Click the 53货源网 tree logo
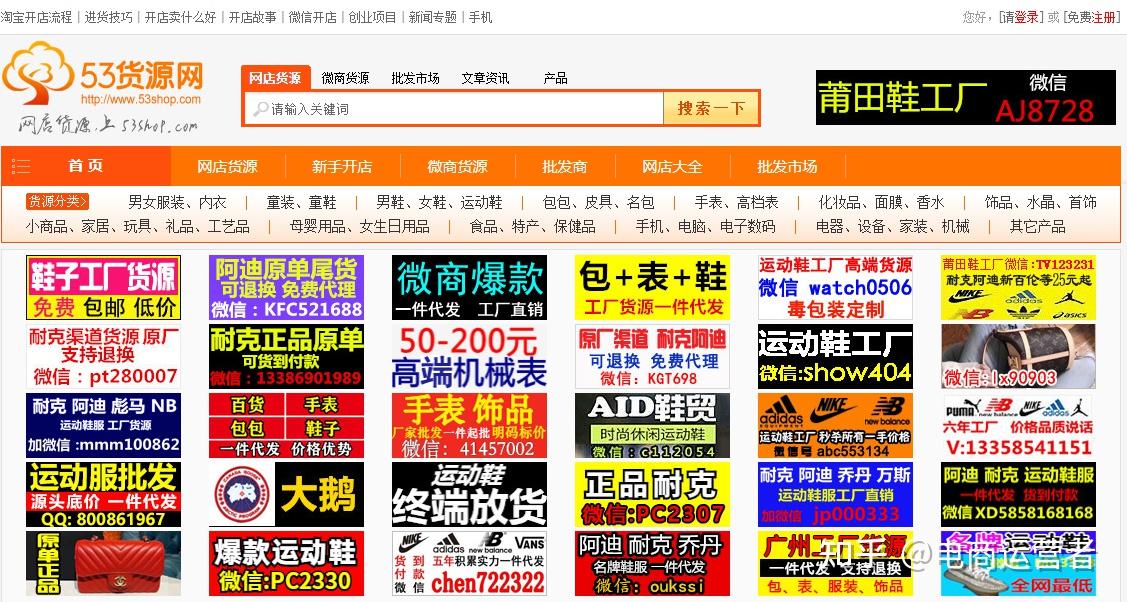The height and width of the screenshot is (602, 1127). [x=38, y=73]
